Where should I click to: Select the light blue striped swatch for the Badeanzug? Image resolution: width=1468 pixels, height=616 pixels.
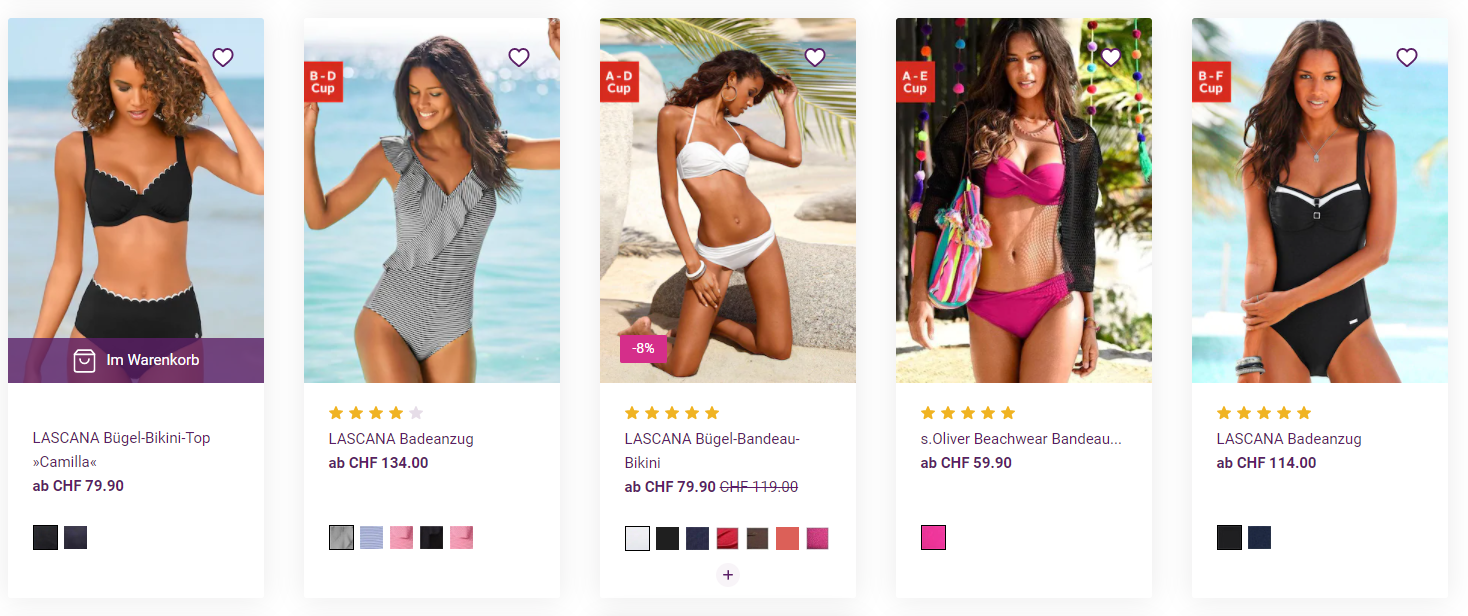tap(371, 538)
